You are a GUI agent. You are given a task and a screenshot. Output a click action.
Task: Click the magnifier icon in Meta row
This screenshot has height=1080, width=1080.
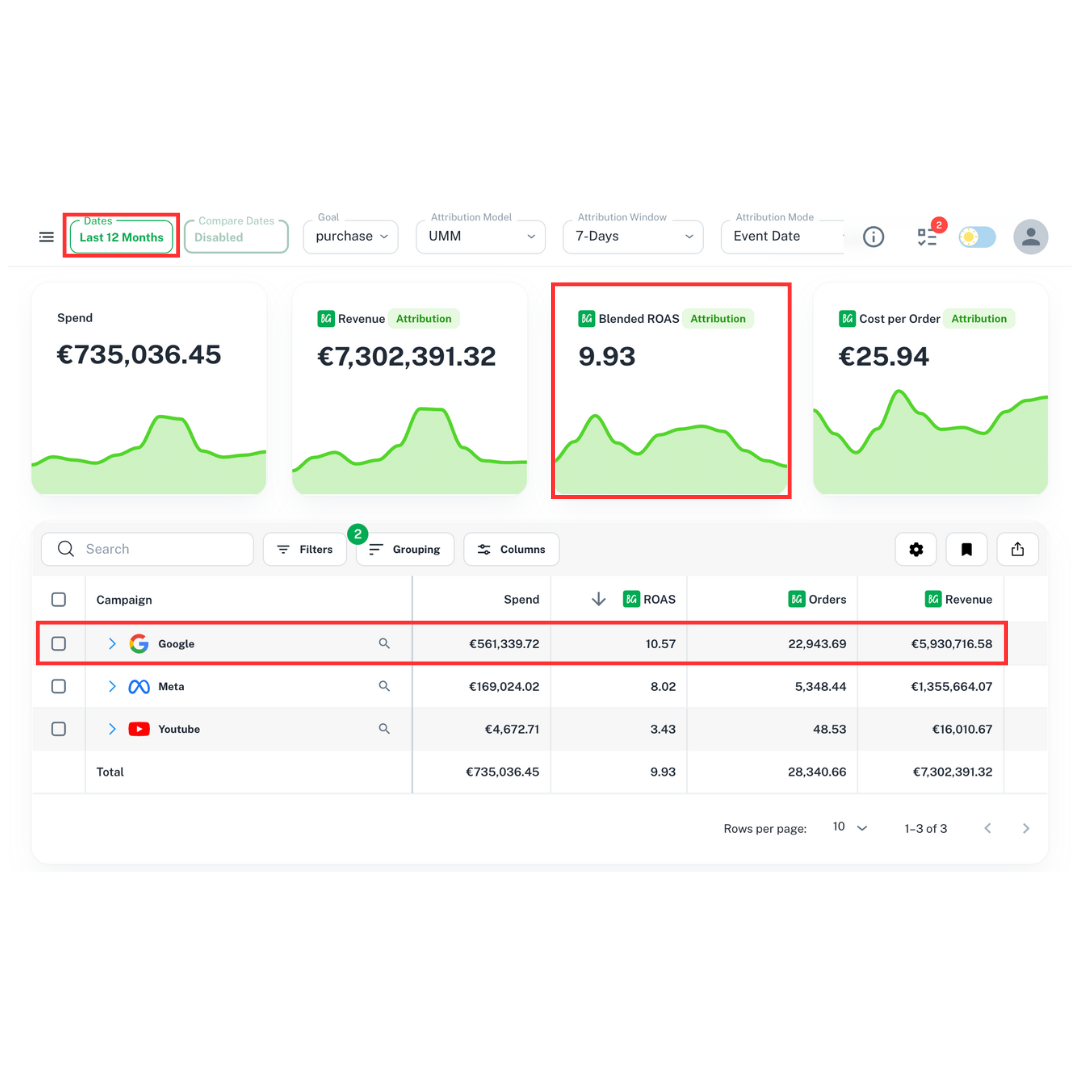[384, 687]
